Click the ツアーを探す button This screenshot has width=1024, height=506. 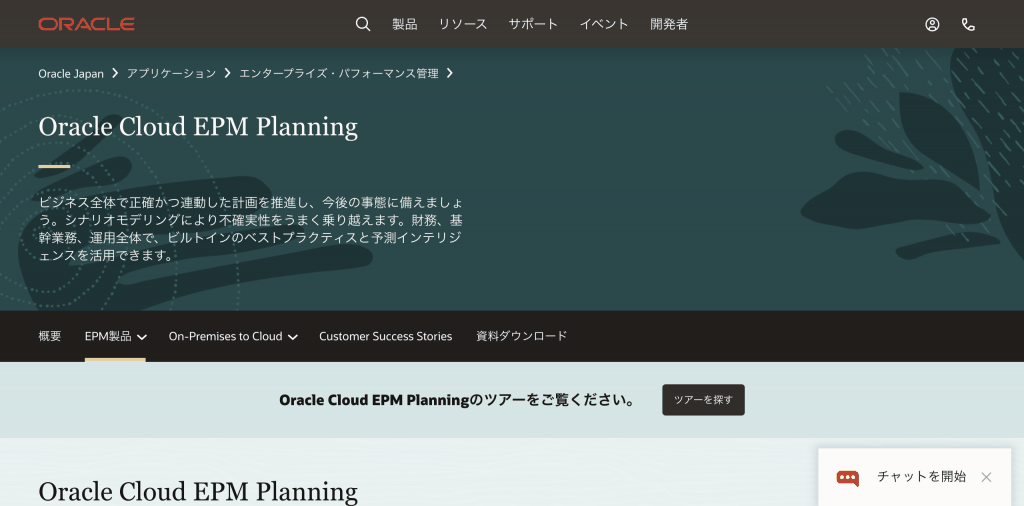click(703, 400)
